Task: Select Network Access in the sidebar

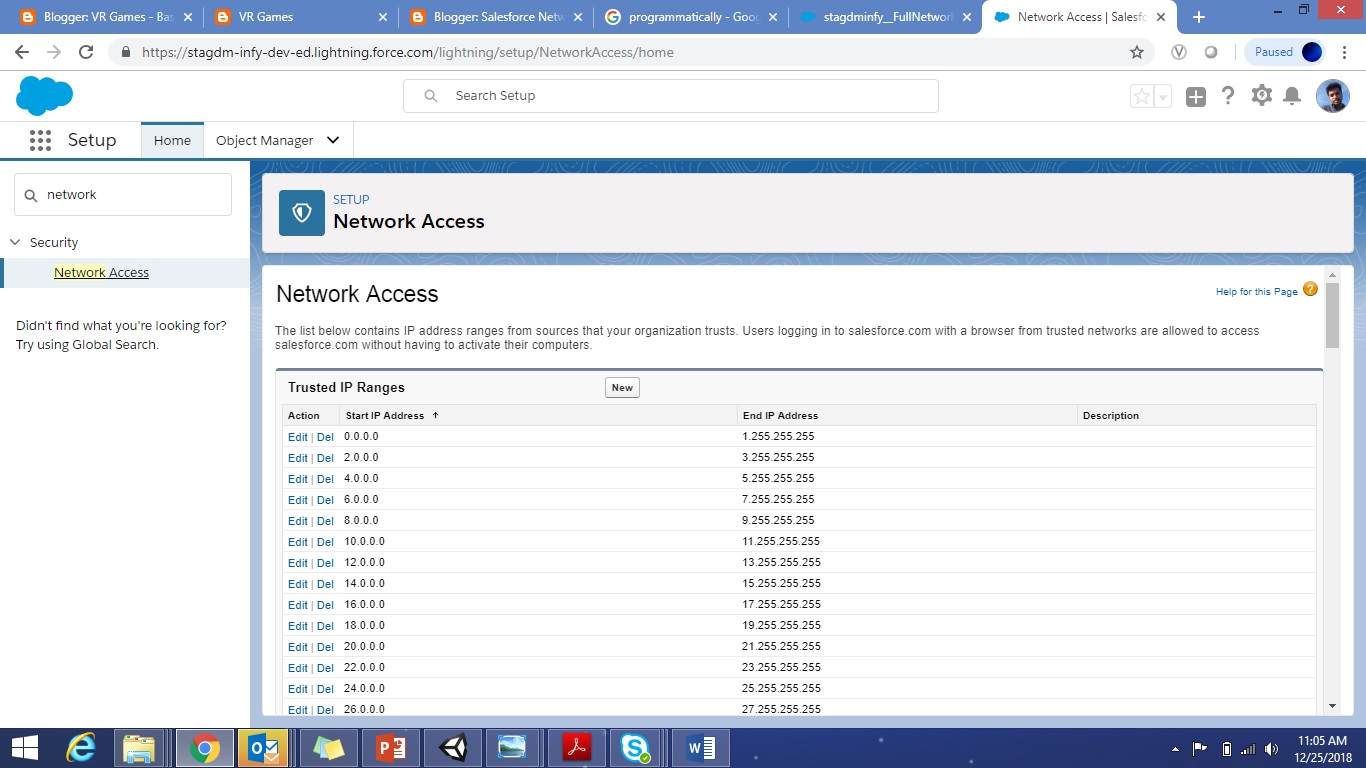Action: tap(101, 272)
